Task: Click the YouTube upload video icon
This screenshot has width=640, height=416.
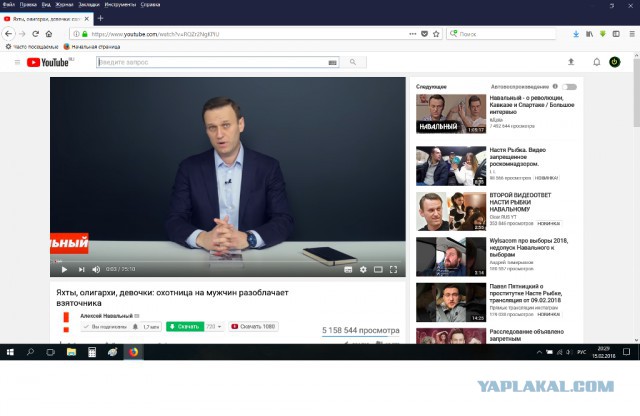Action: [571, 62]
